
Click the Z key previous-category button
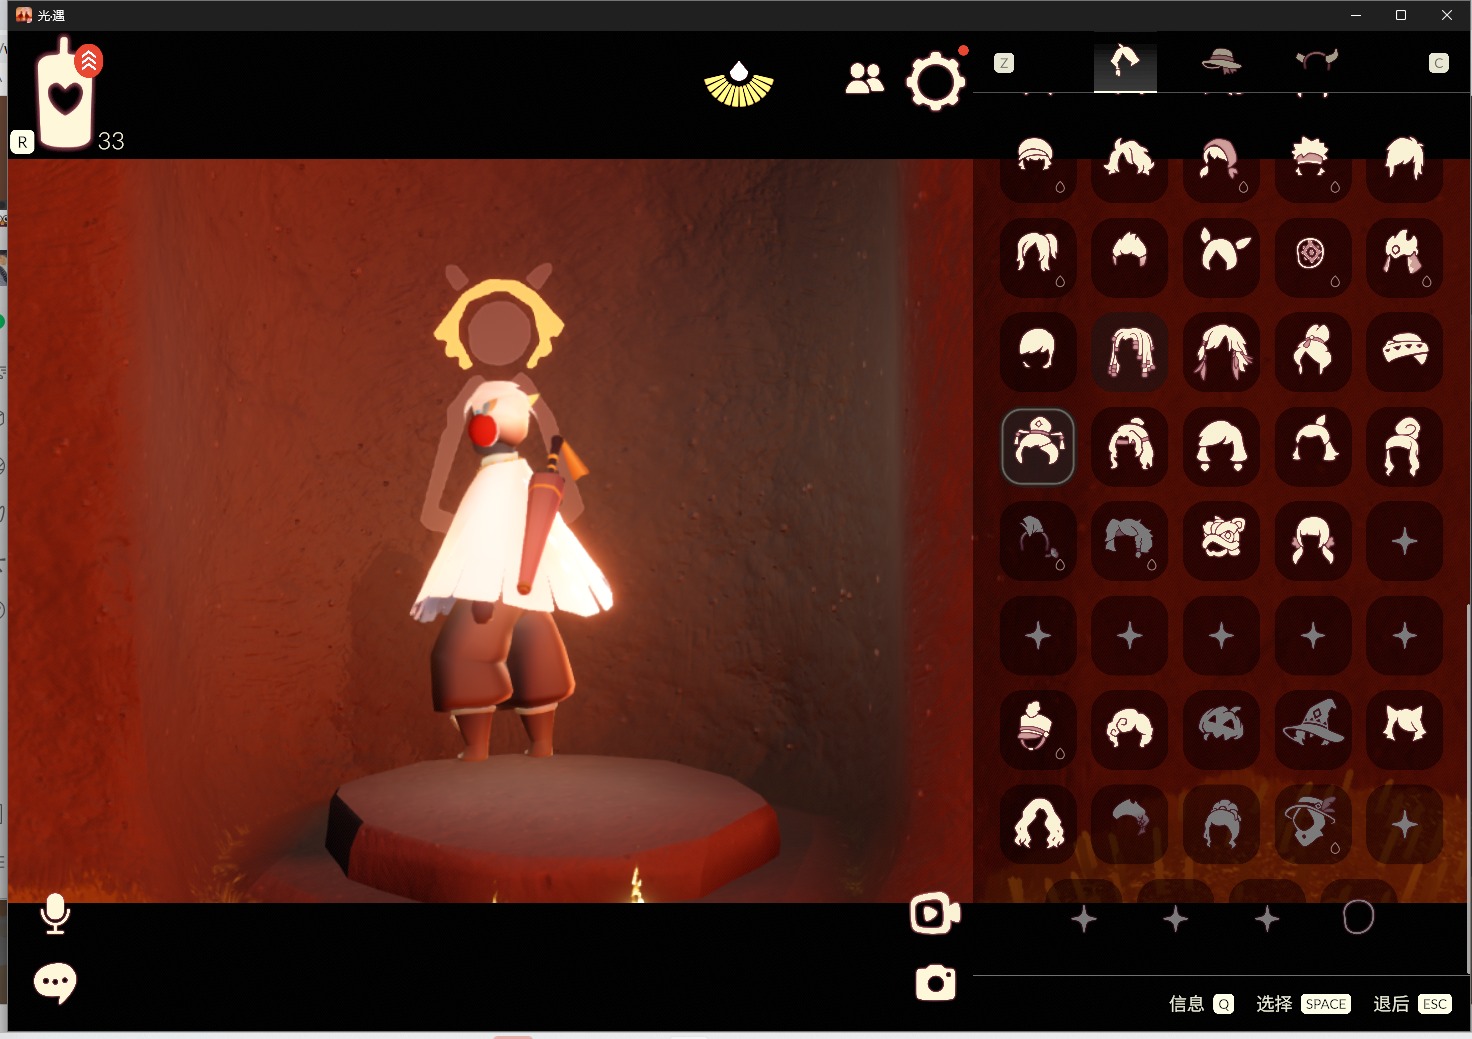(1004, 63)
